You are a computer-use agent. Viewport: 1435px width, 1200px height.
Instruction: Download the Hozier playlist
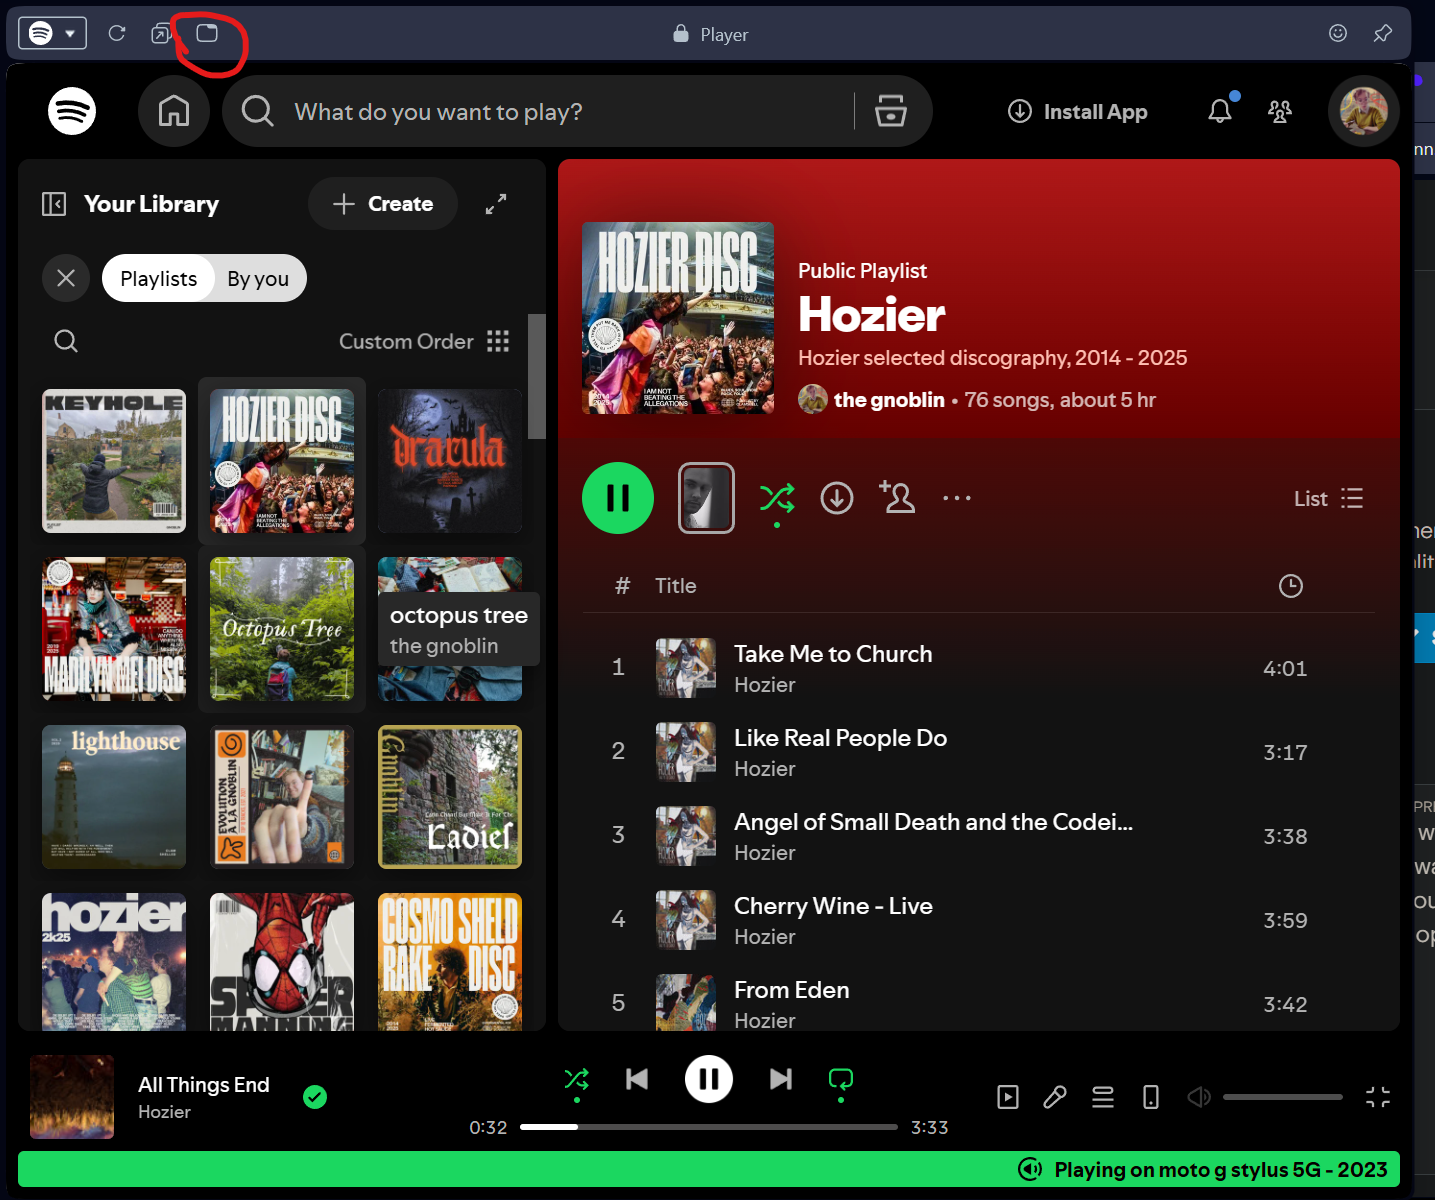pyautogui.click(x=837, y=498)
